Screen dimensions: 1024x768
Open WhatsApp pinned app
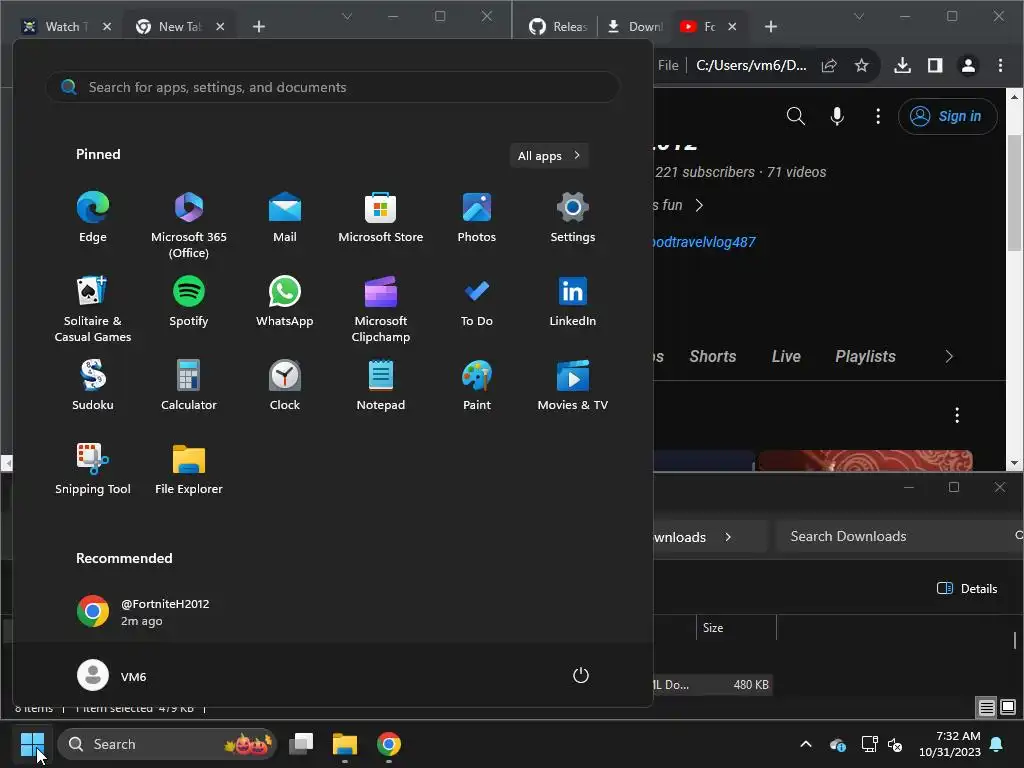click(x=285, y=302)
